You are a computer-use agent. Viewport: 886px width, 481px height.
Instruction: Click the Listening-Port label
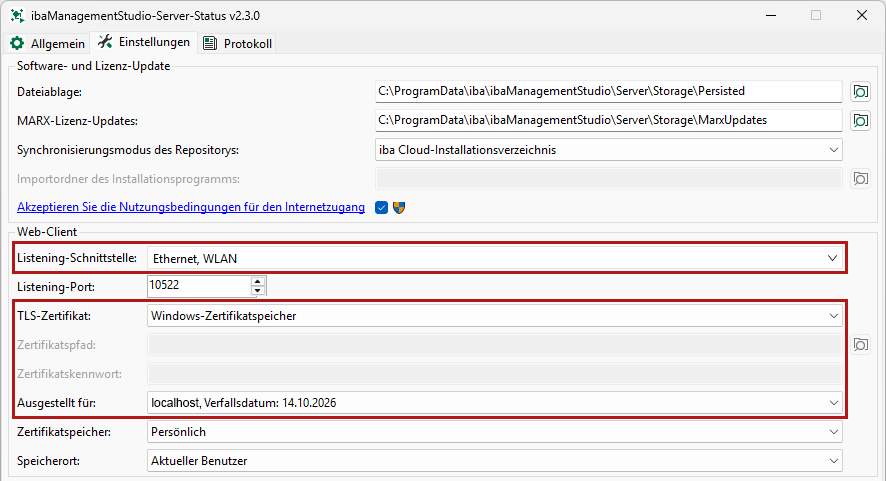(x=56, y=287)
